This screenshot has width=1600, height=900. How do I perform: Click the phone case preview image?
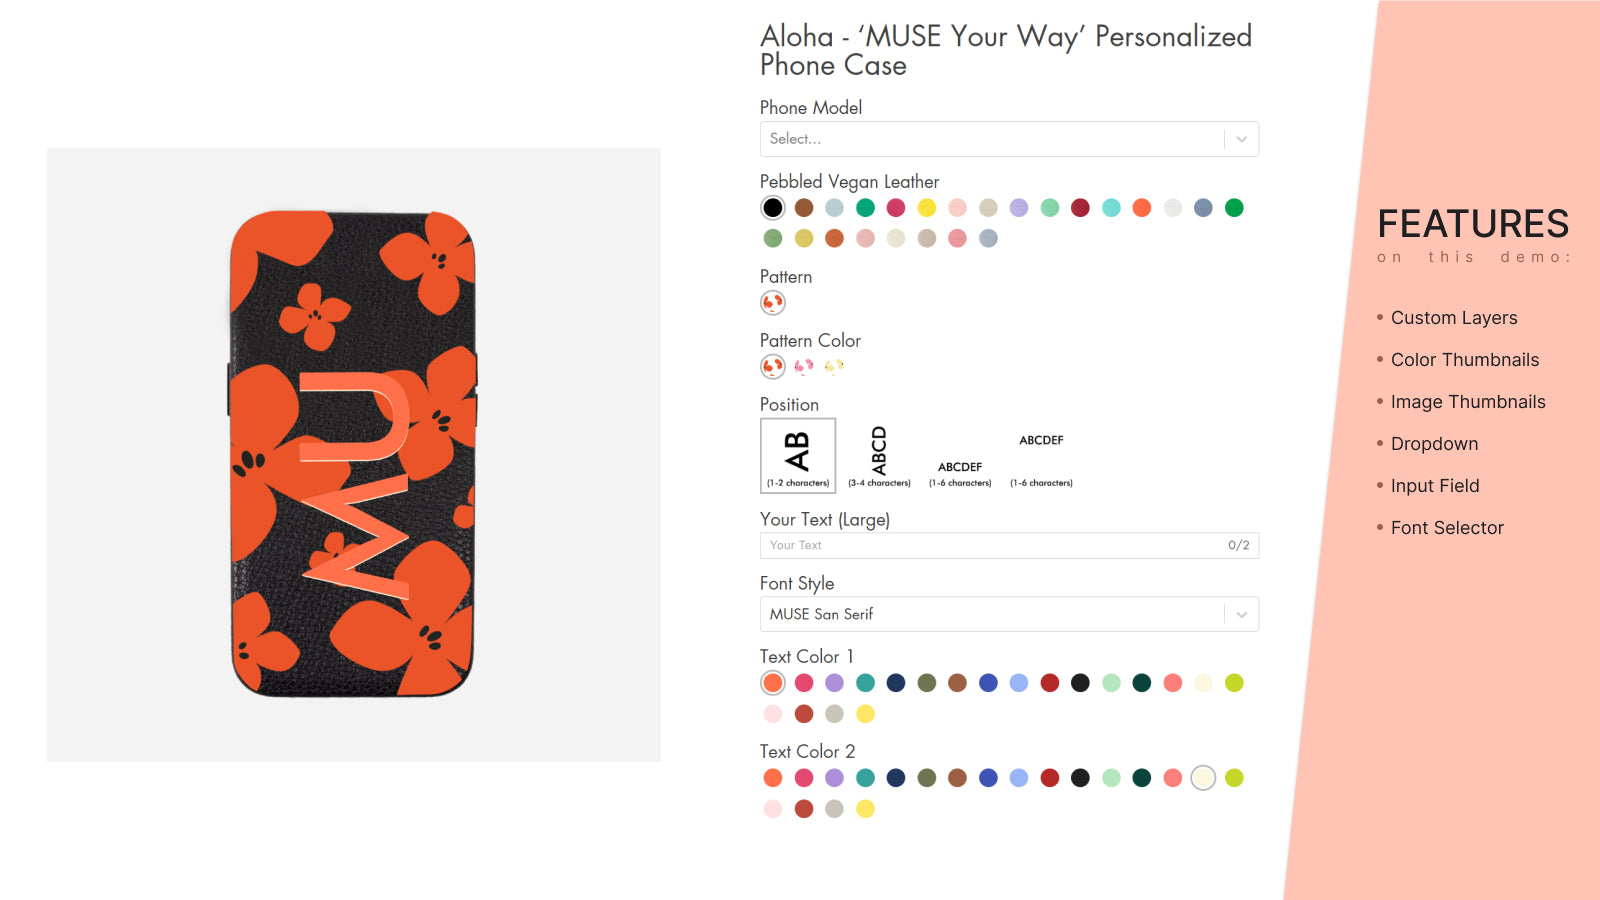coord(352,453)
